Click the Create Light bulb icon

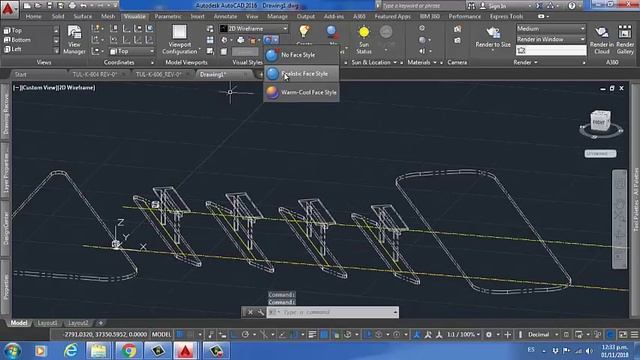pos(304,31)
